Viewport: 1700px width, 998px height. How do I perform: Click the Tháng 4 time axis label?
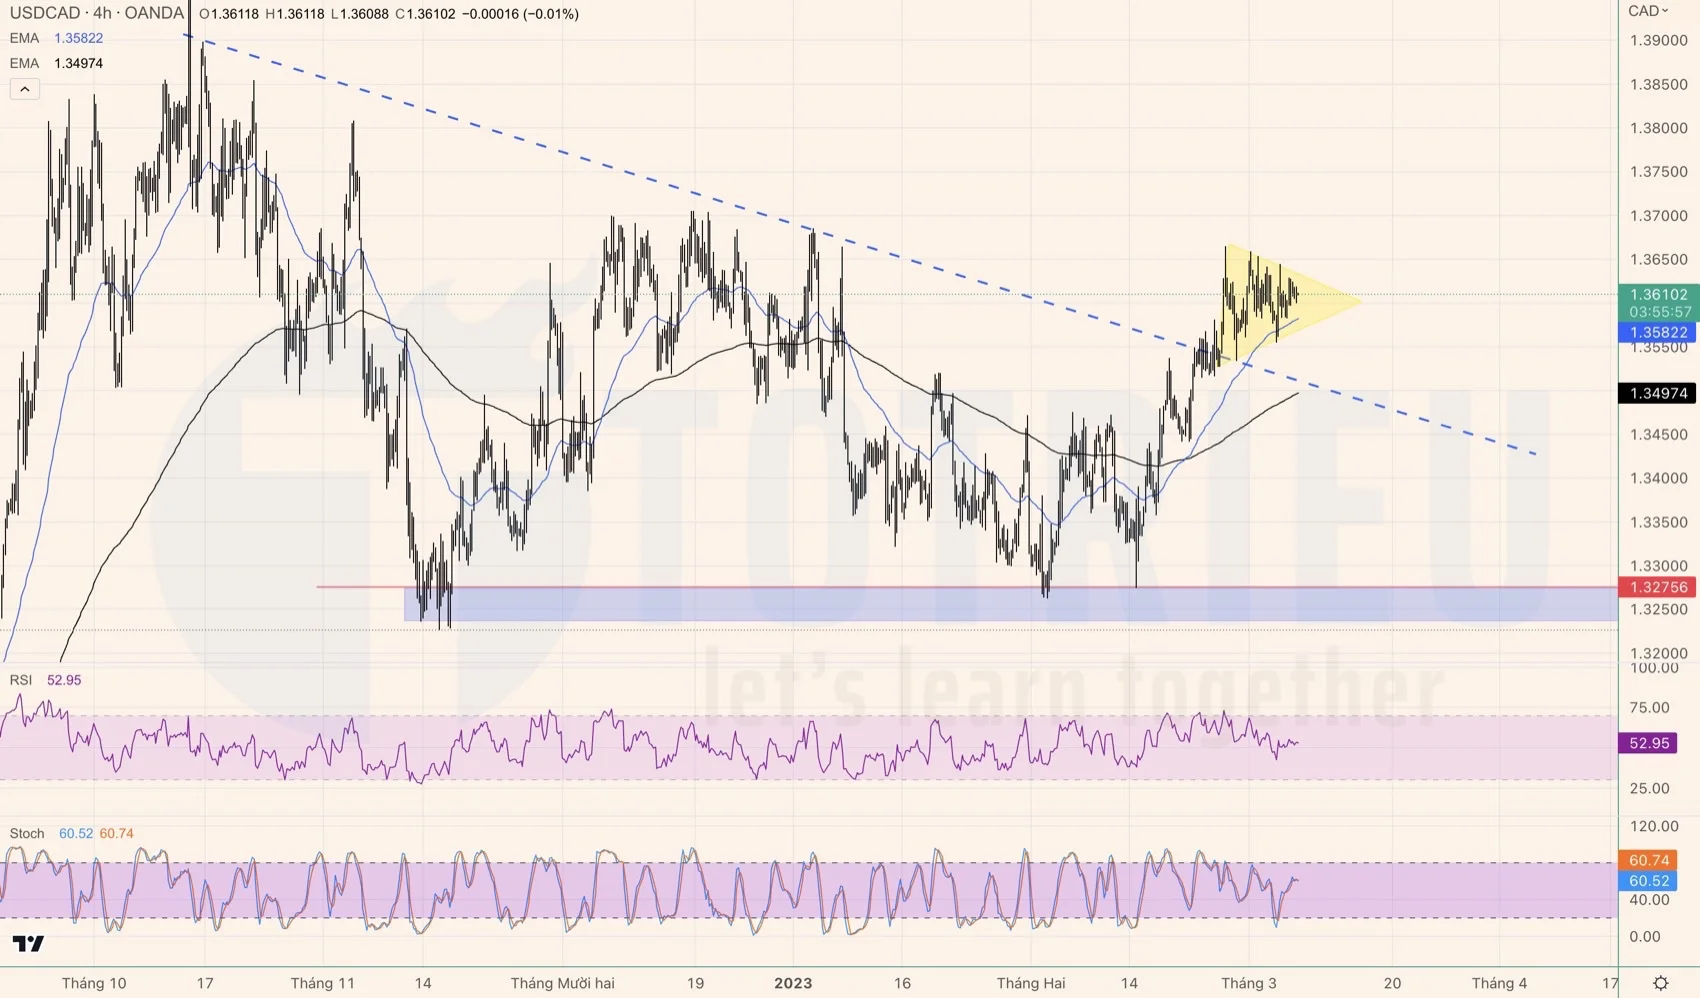tap(1499, 983)
